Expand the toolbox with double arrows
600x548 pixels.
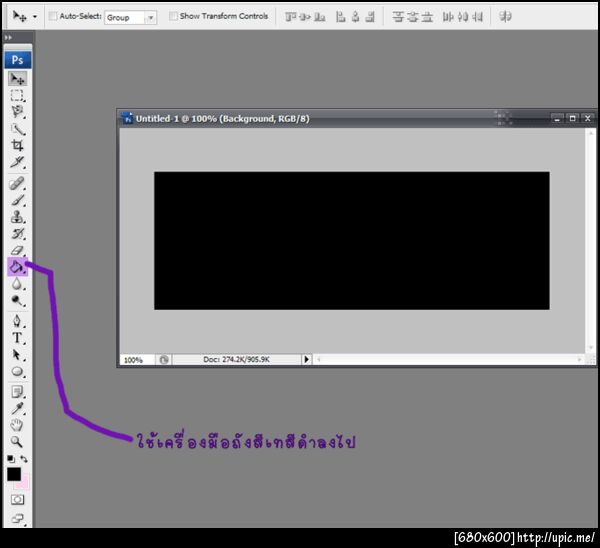(8, 37)
